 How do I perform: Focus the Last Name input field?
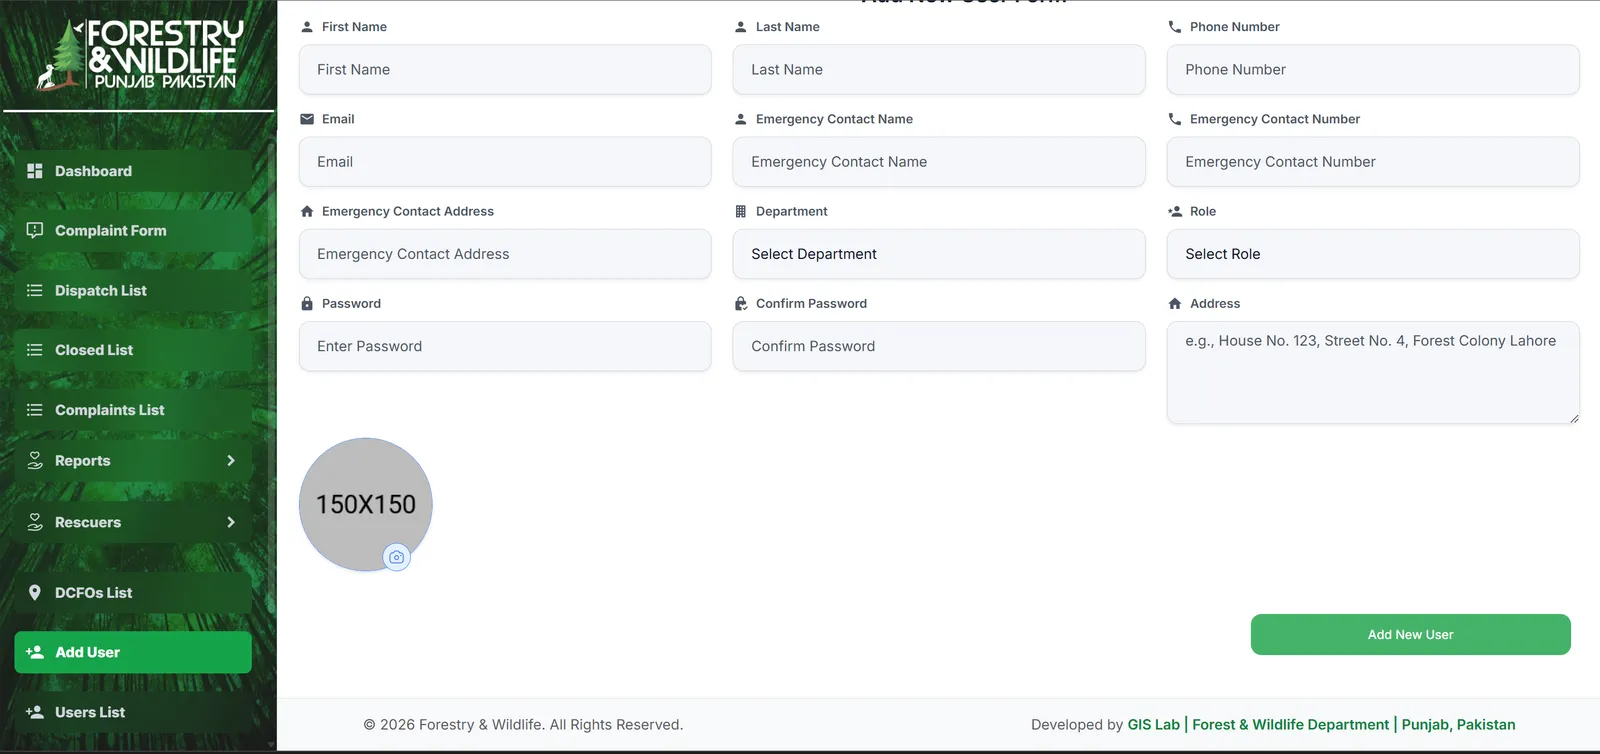coord(939,70)
